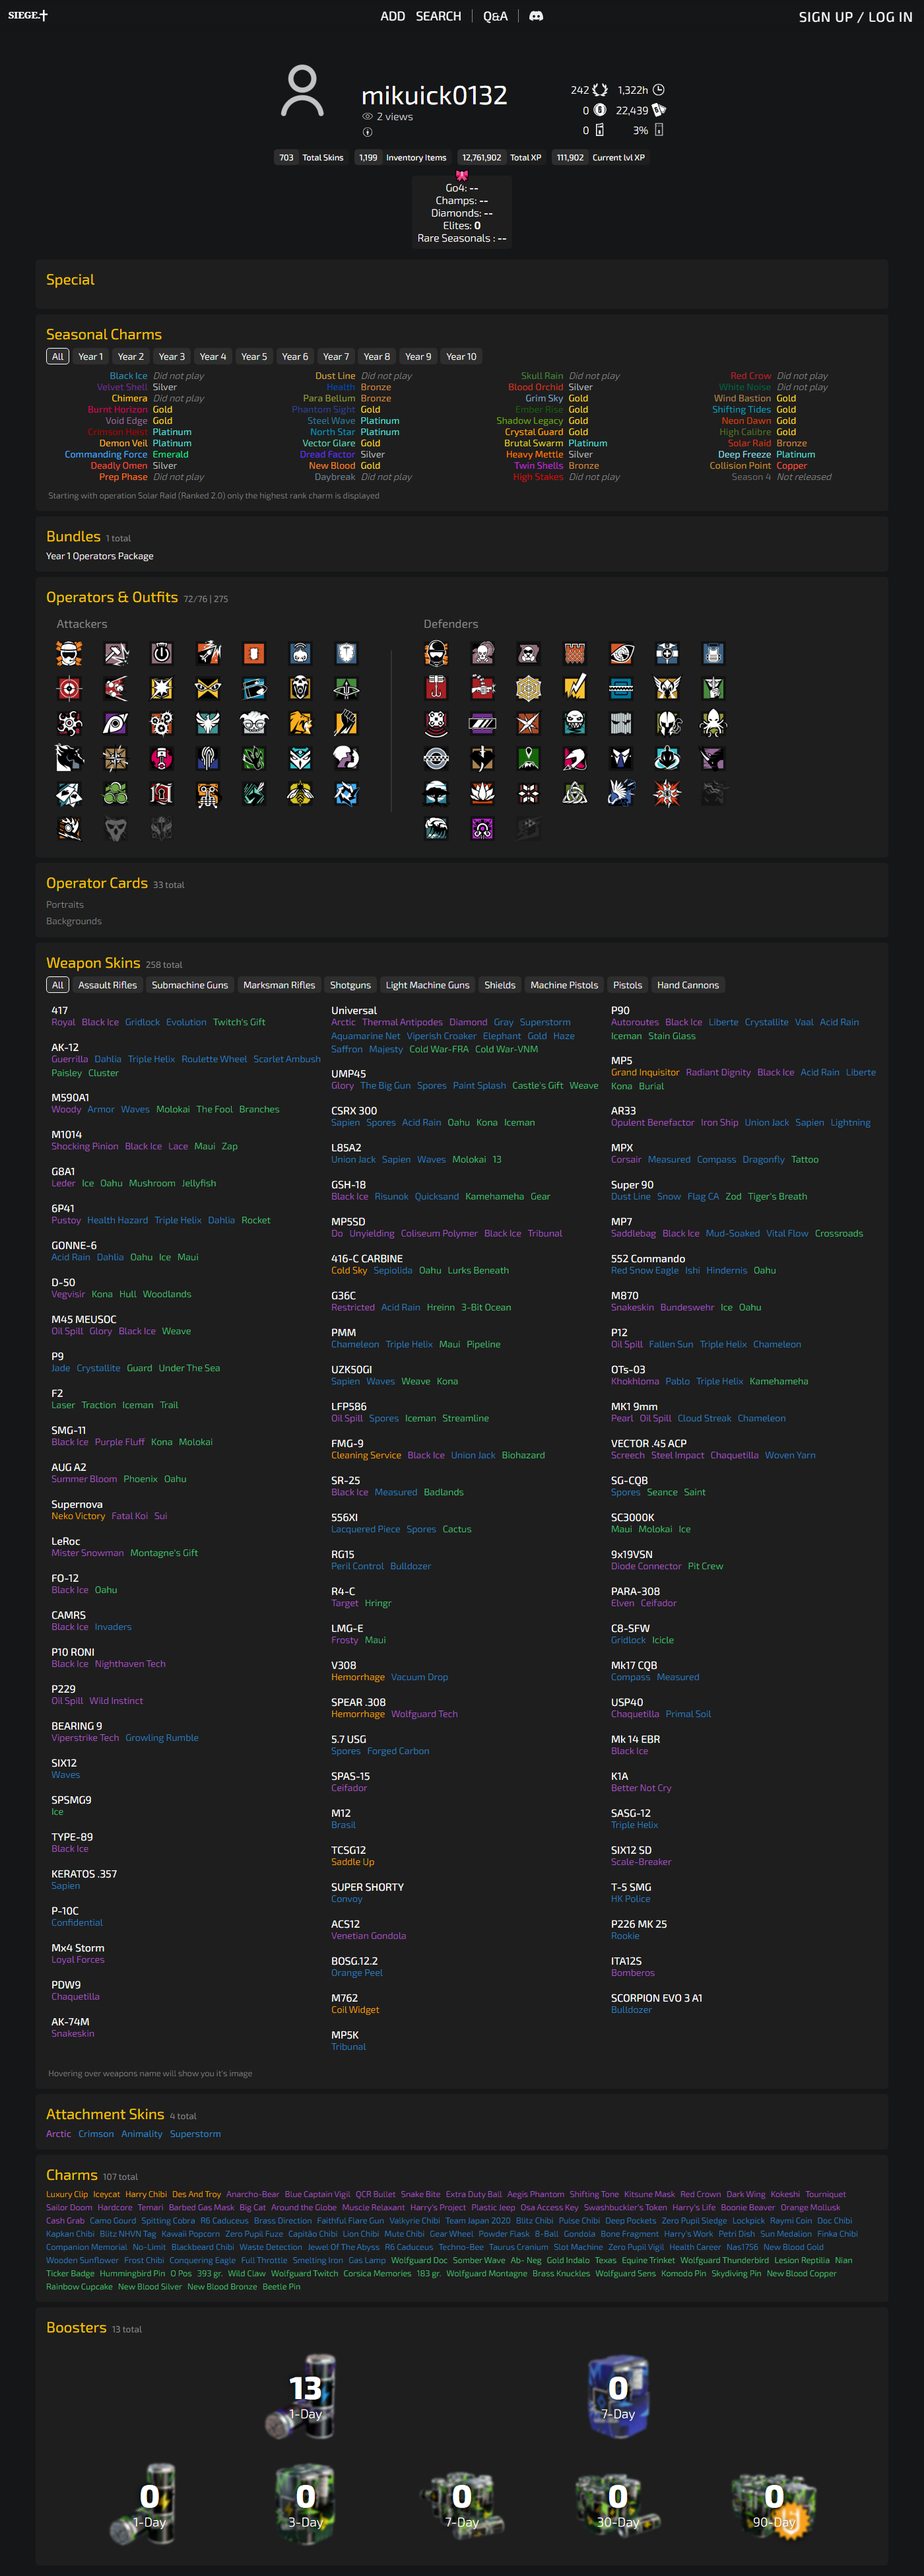
Task: Open the Portraits operator cards link
Action: click(65, 905)
